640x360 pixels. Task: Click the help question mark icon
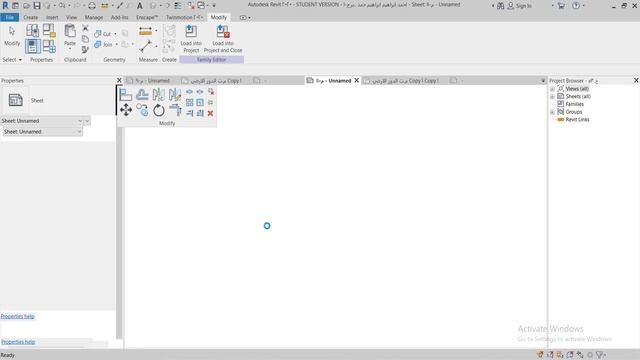click(576, 6)
